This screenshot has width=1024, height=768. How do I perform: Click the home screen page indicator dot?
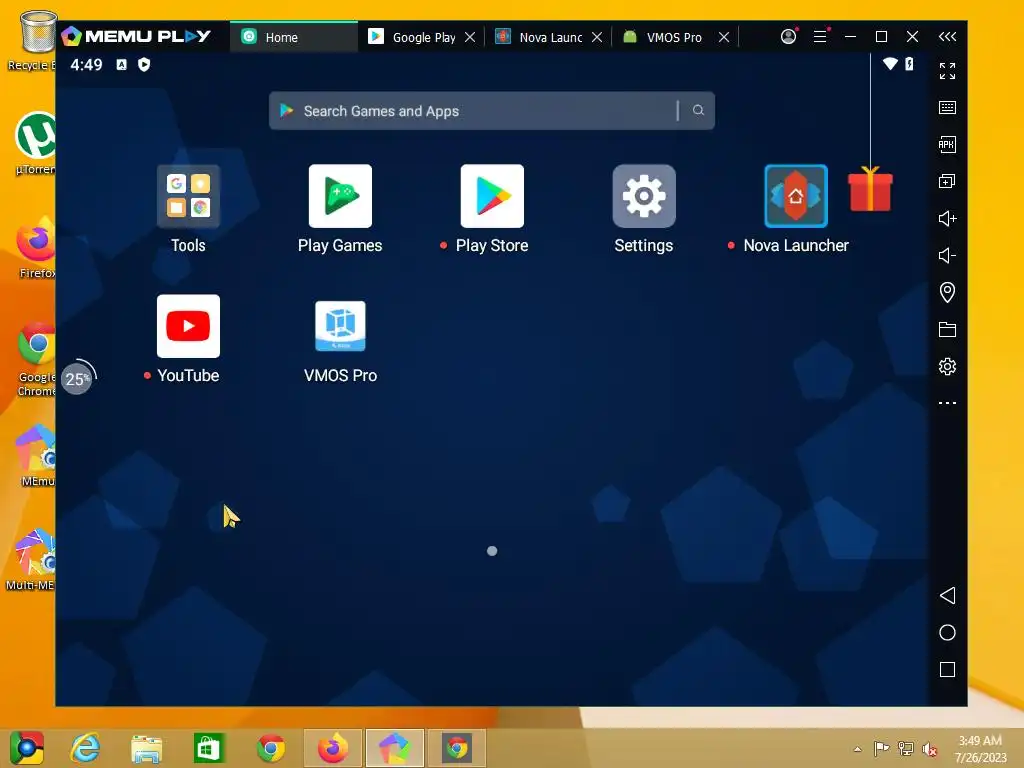pos(492,551)
